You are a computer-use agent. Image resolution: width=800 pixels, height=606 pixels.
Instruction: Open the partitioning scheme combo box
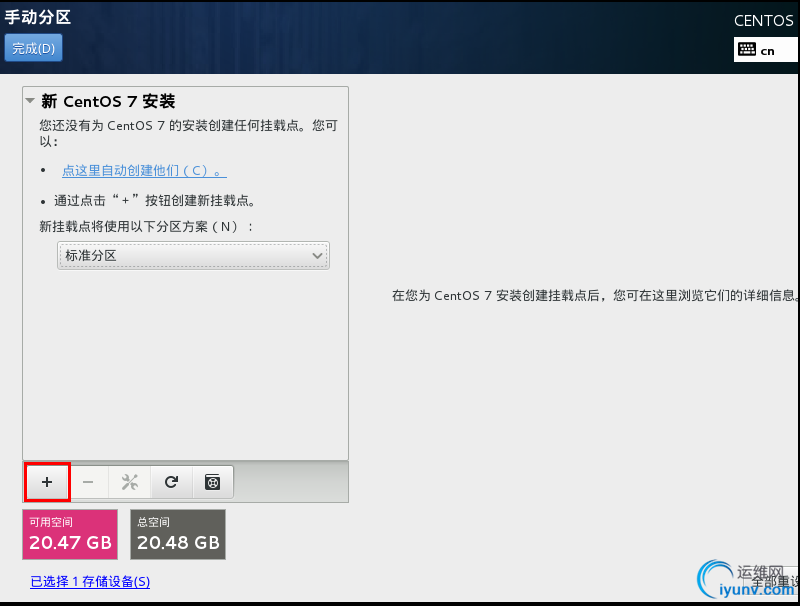point(192,256)
